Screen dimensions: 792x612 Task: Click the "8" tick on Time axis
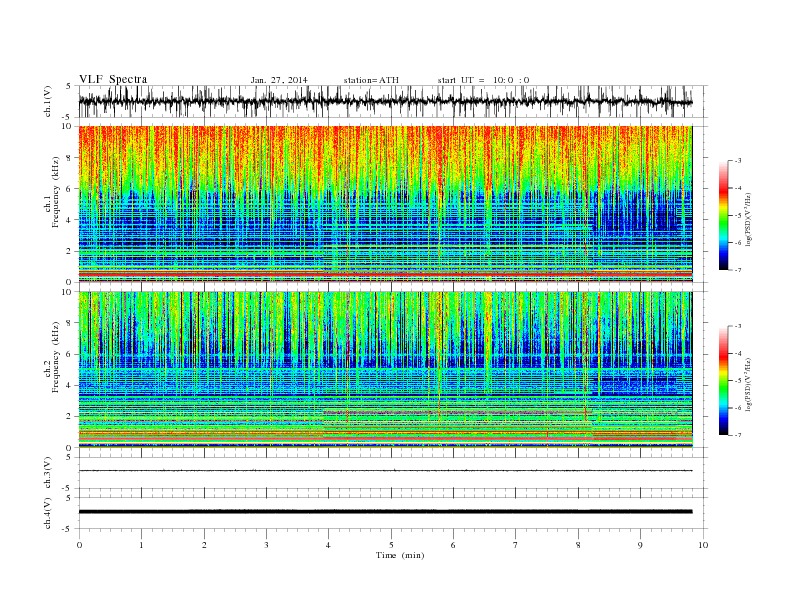[x=578, y=545]
